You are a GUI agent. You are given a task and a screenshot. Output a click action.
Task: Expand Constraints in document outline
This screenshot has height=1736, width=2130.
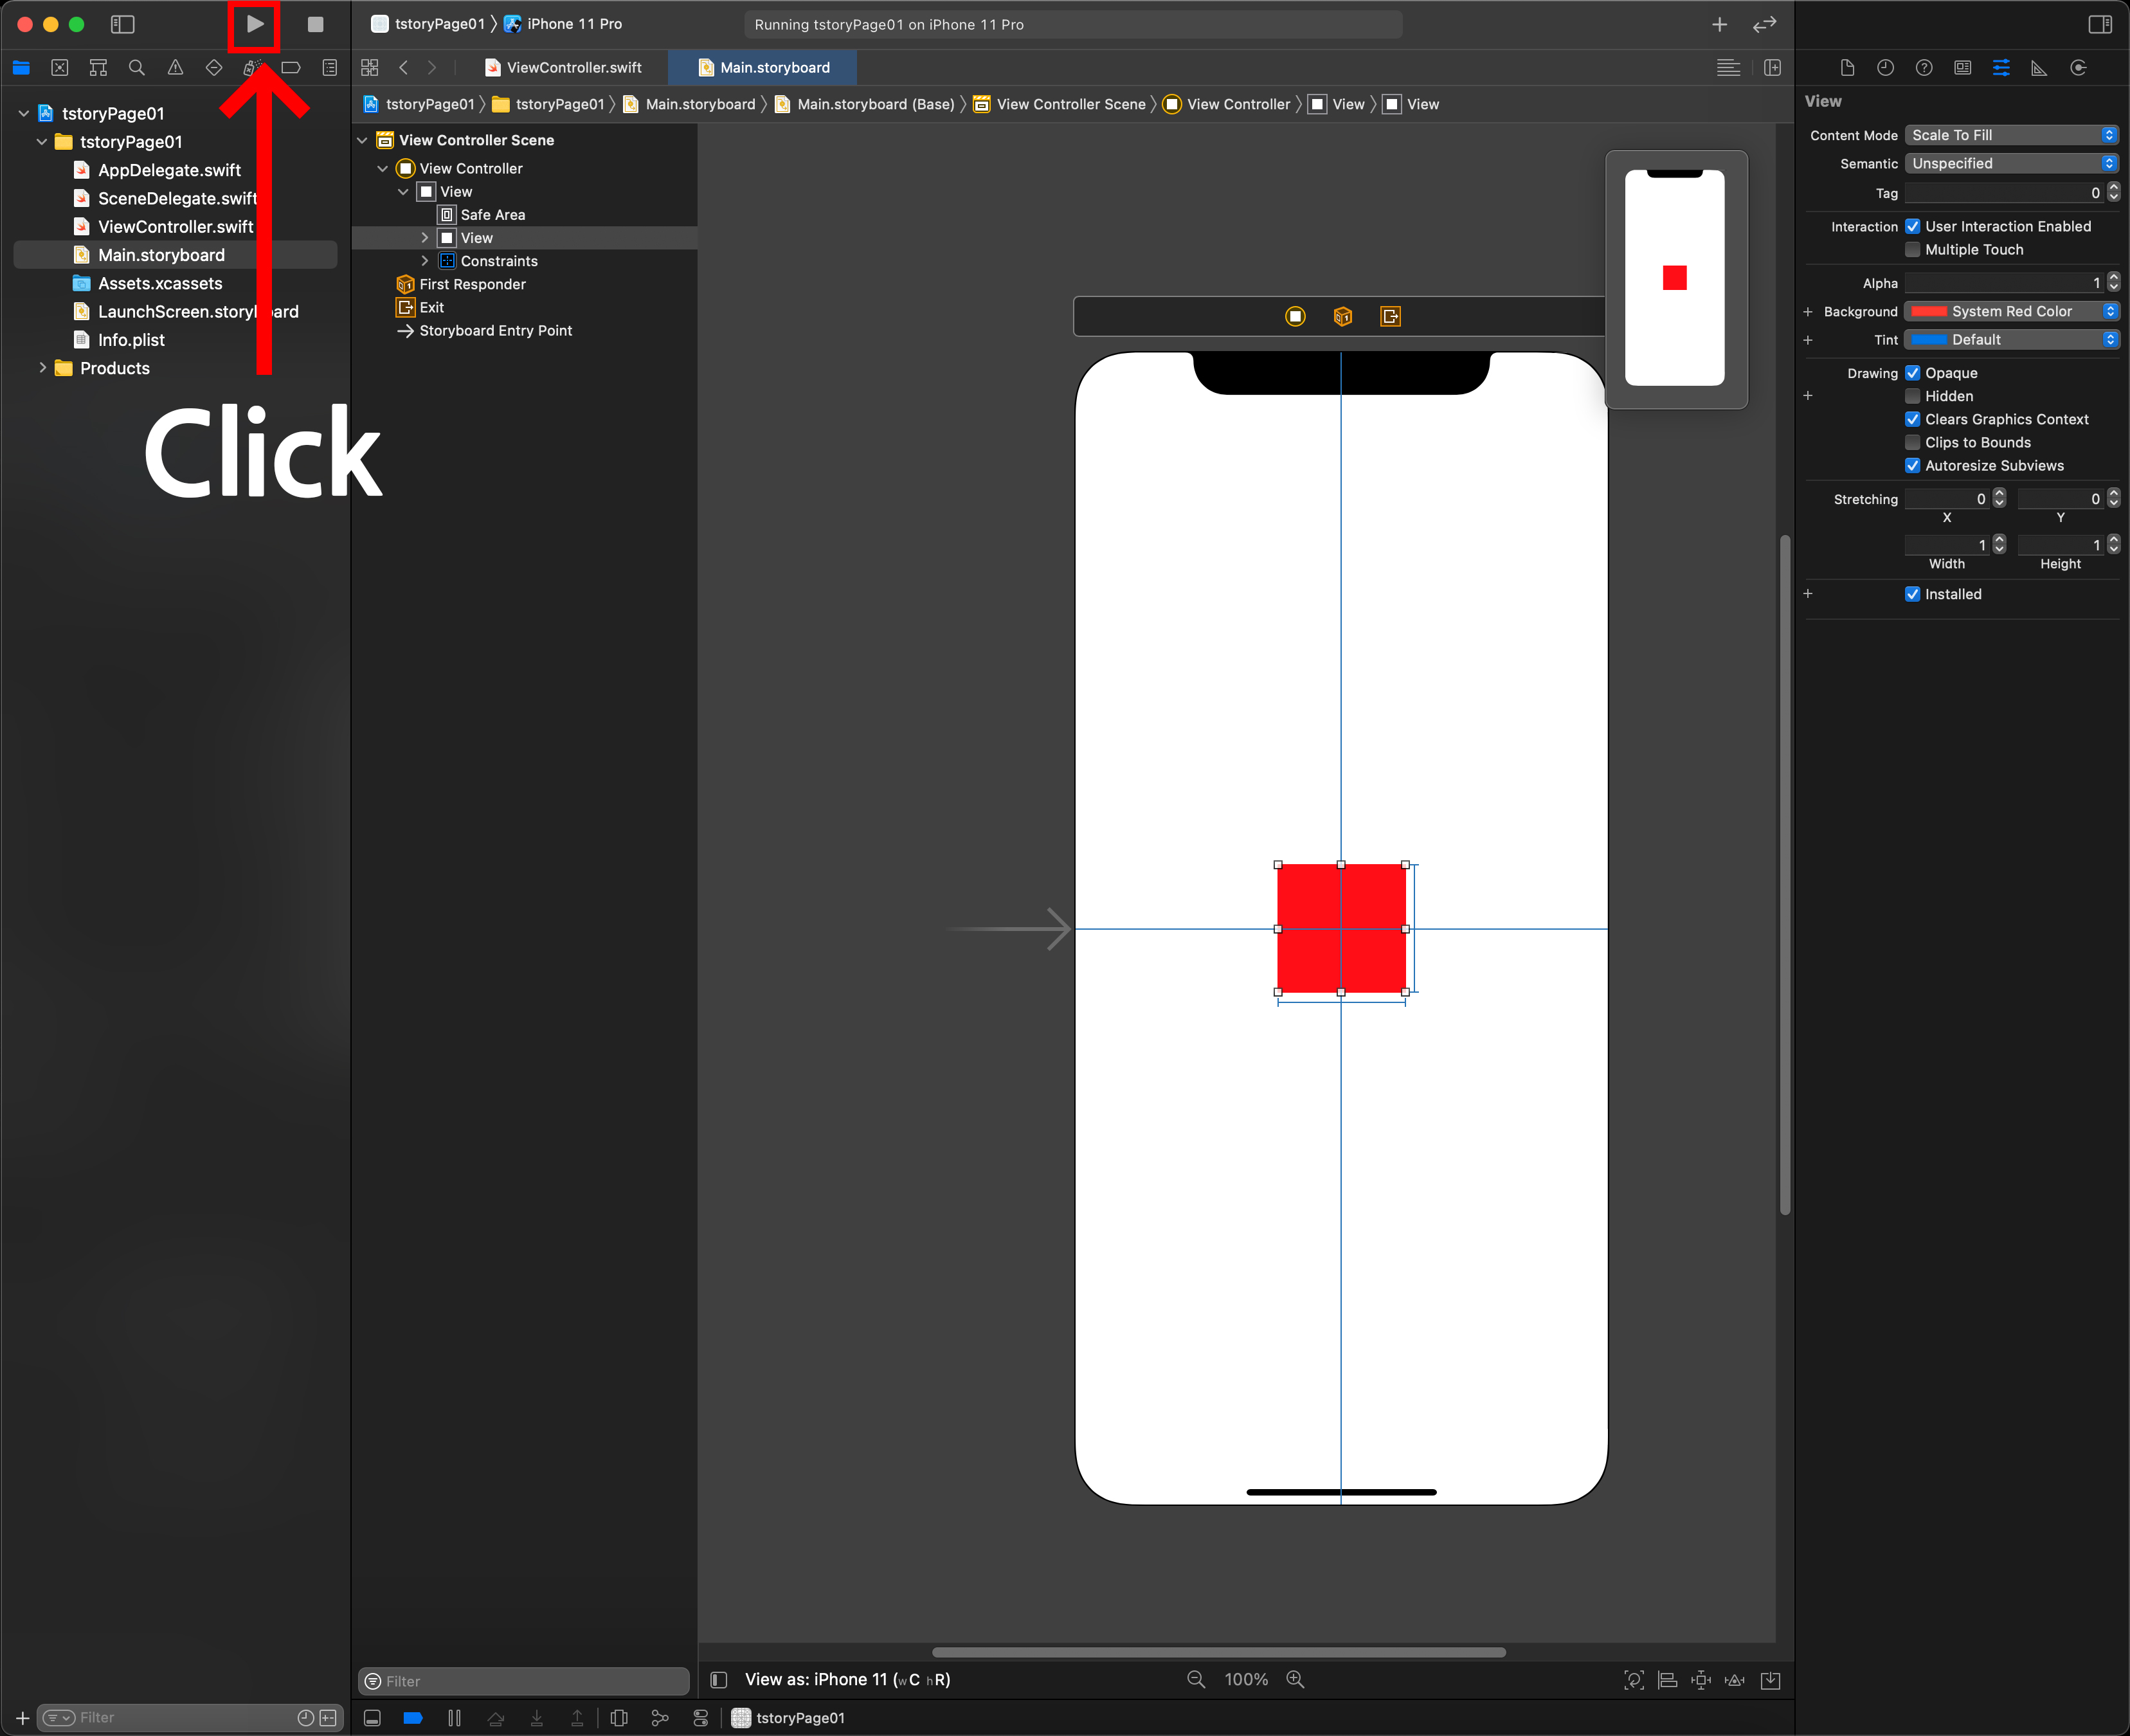coord(425,261)
